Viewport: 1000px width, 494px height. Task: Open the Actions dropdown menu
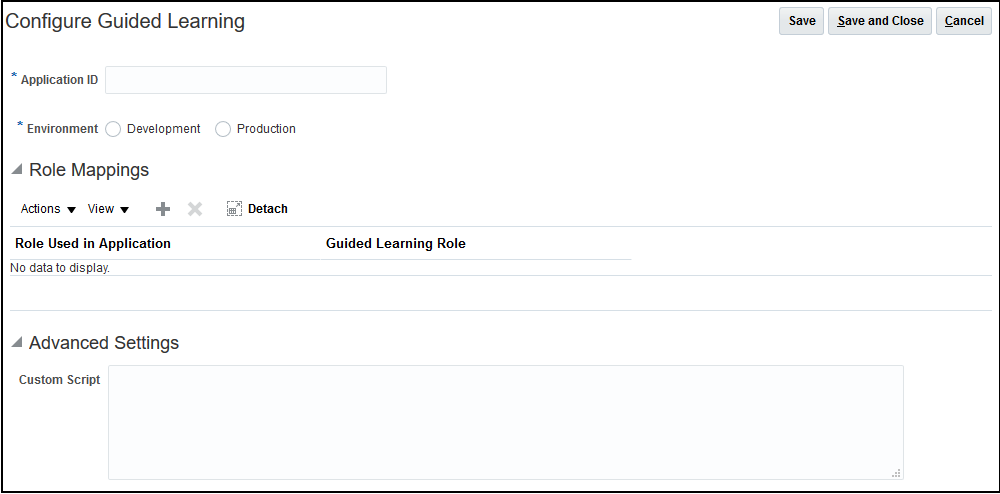[48, 209]
